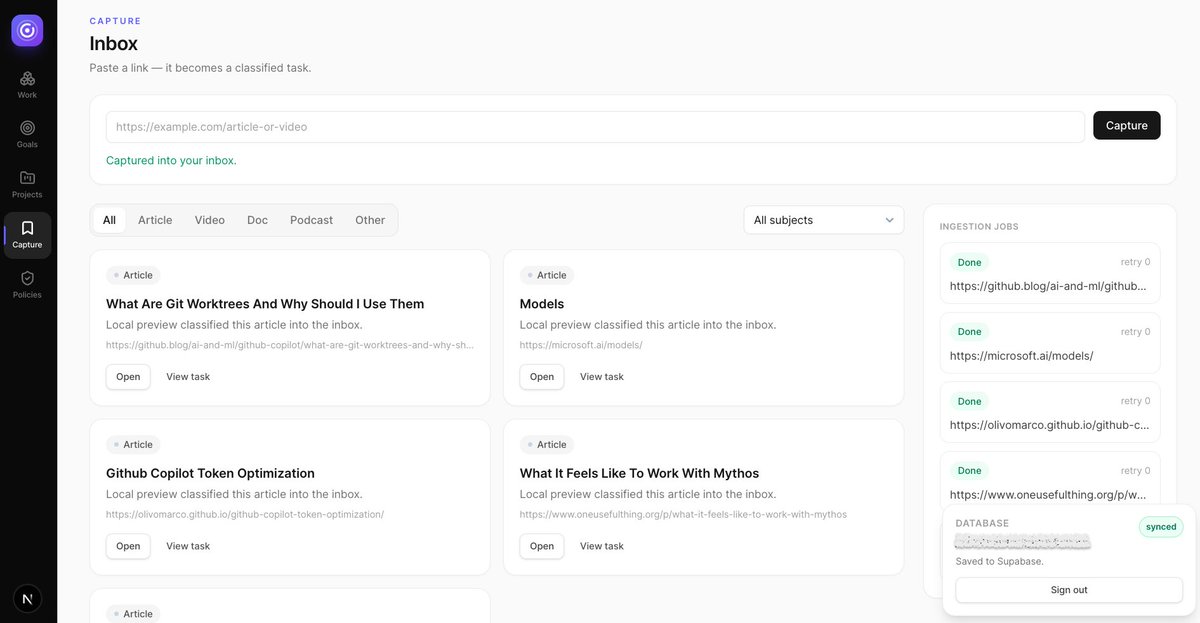View task for Github Copilot Token Optimization

pyautogui.click(x=188, y=546)
